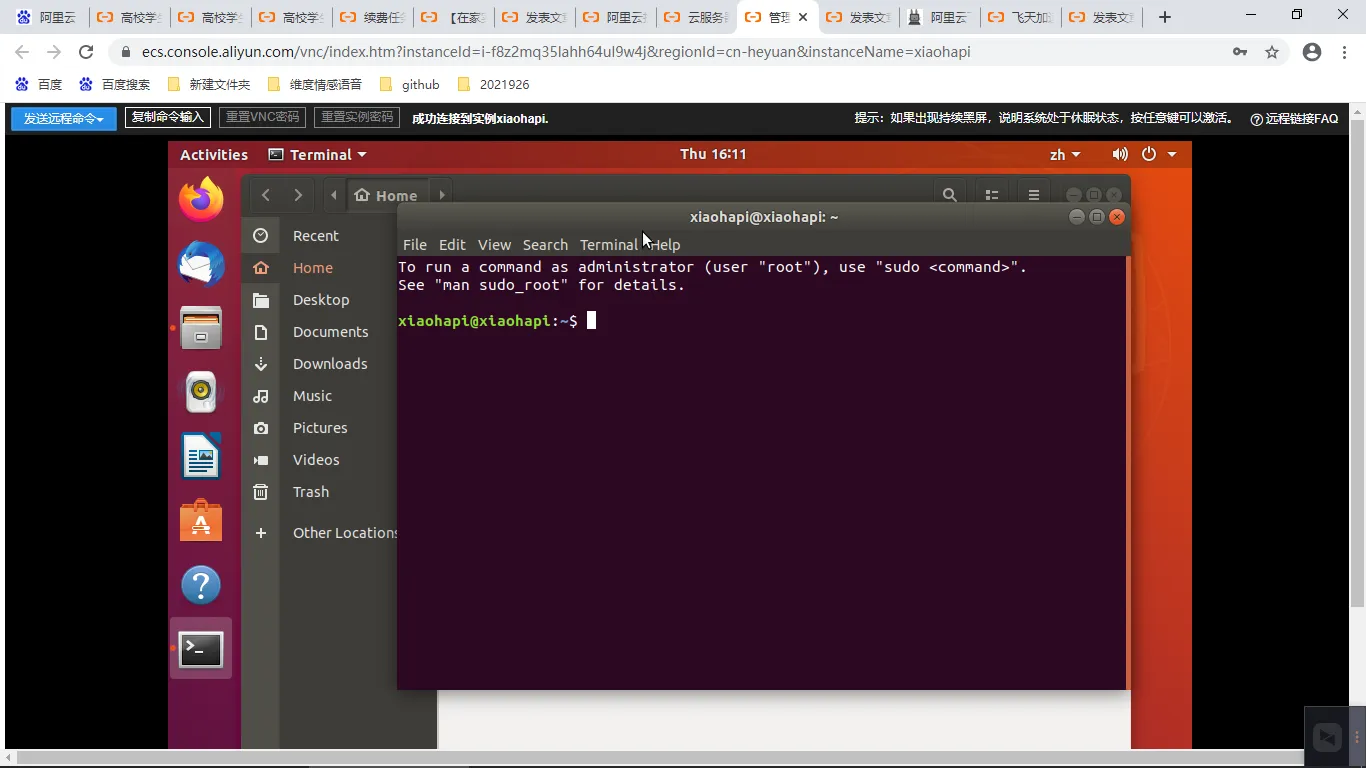This screenshot has height=768, width=1366.
Task: Open the Files hamburger menu
Action: pyautogui.click(x=1034, y=195)
